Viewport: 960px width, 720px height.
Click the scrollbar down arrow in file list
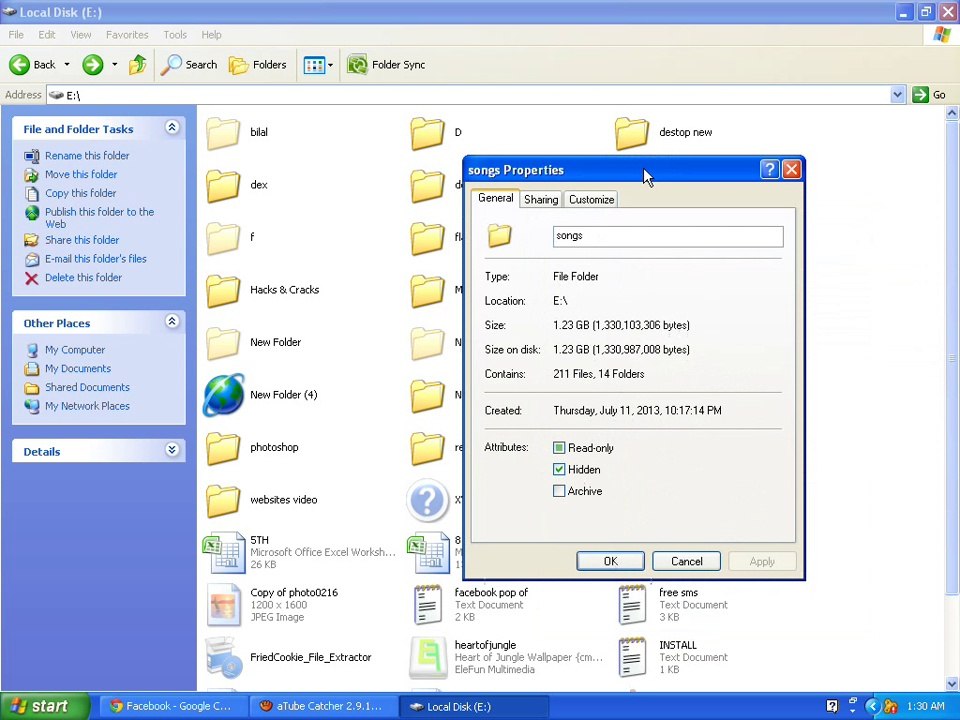952,683
